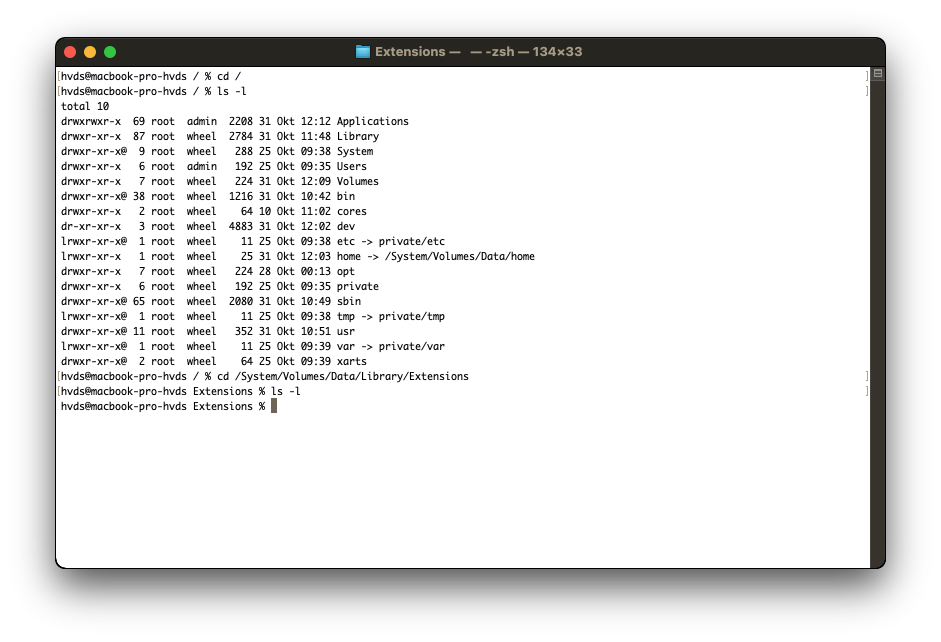The width and height of the screenshot is (941, 642).
Task: Click the size value '4883' in the dev row
Action: coord(241,226)
